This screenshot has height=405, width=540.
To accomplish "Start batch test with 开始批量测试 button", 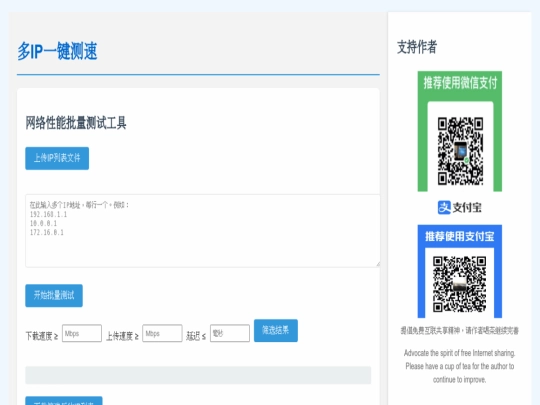I will point(54,295).
